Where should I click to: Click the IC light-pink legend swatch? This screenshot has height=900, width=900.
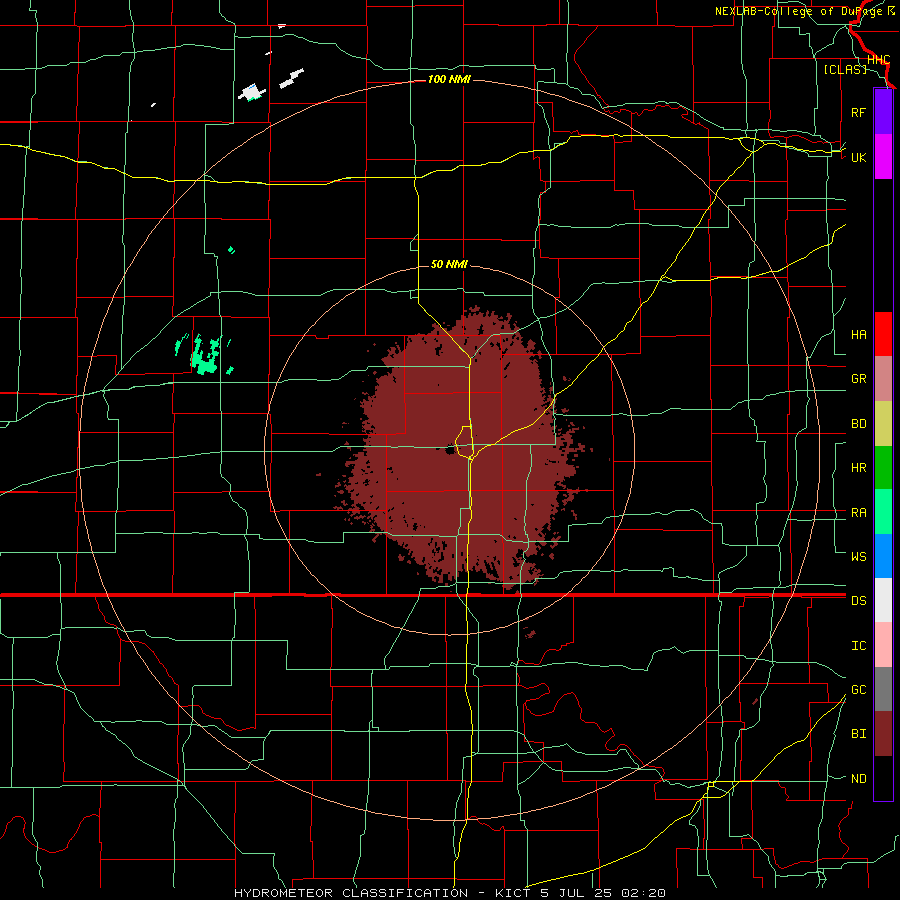coord(883,645)
